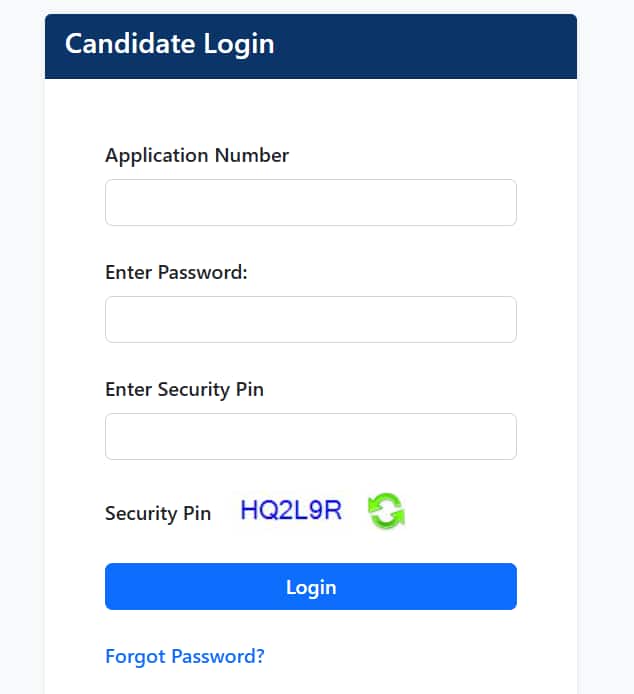Submit the candidate login form

point(310,587)
